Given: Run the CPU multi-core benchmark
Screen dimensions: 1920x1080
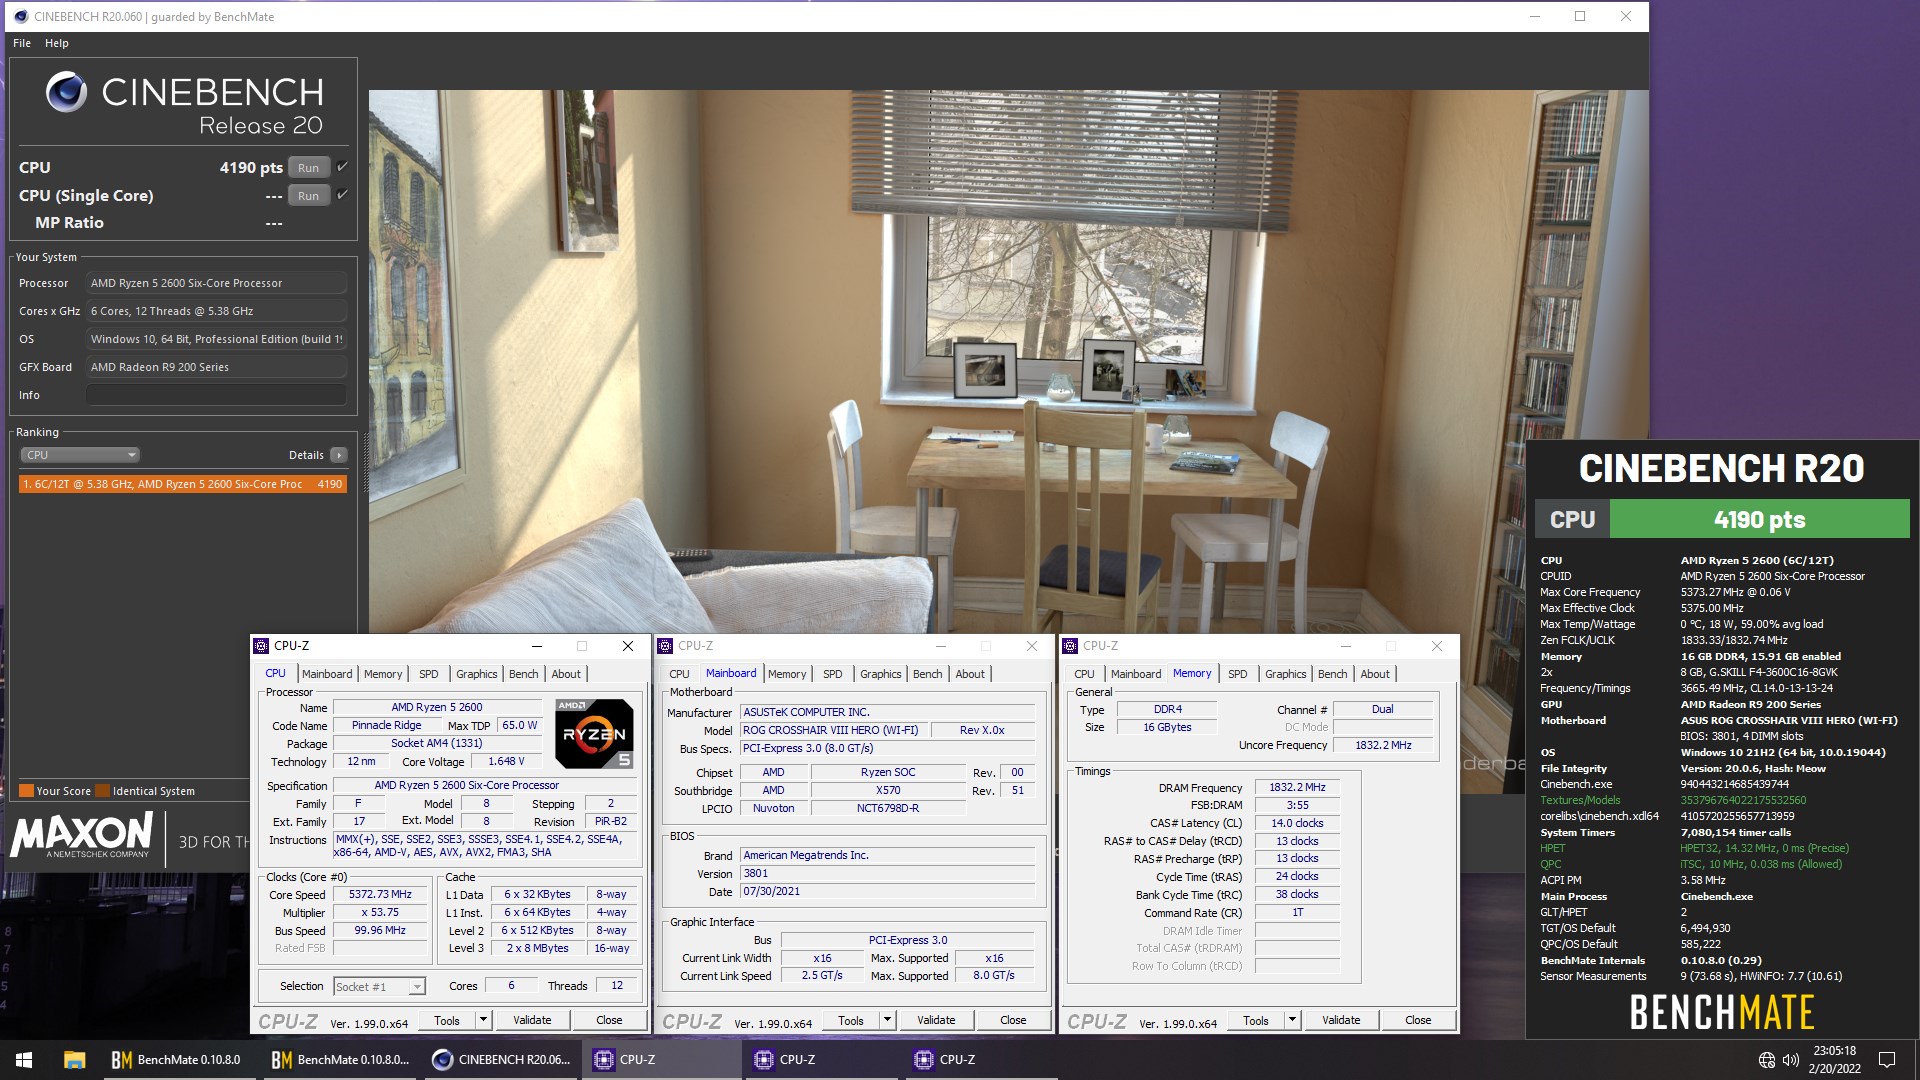Looking at the screenshot, I should point(309,168).
